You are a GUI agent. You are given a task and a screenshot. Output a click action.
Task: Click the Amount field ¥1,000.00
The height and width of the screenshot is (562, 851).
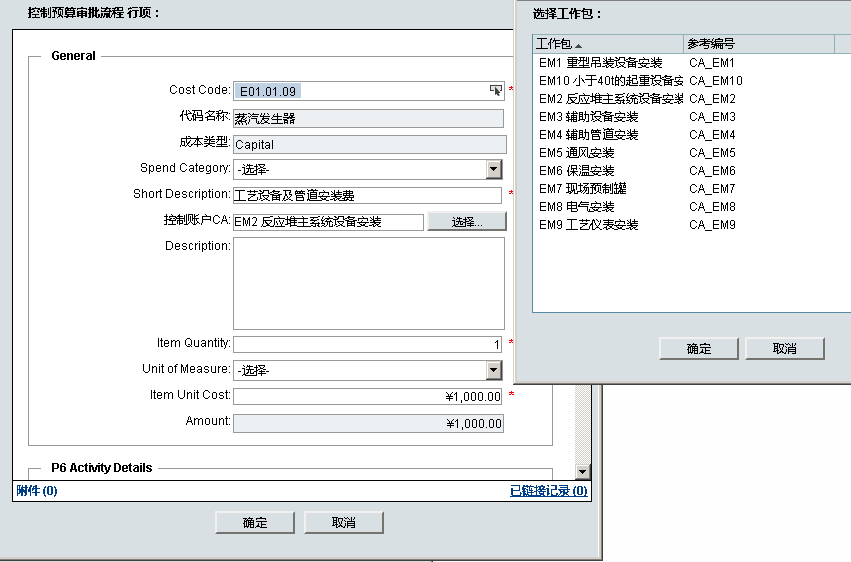pyautogui.click(x=369, y=424)
